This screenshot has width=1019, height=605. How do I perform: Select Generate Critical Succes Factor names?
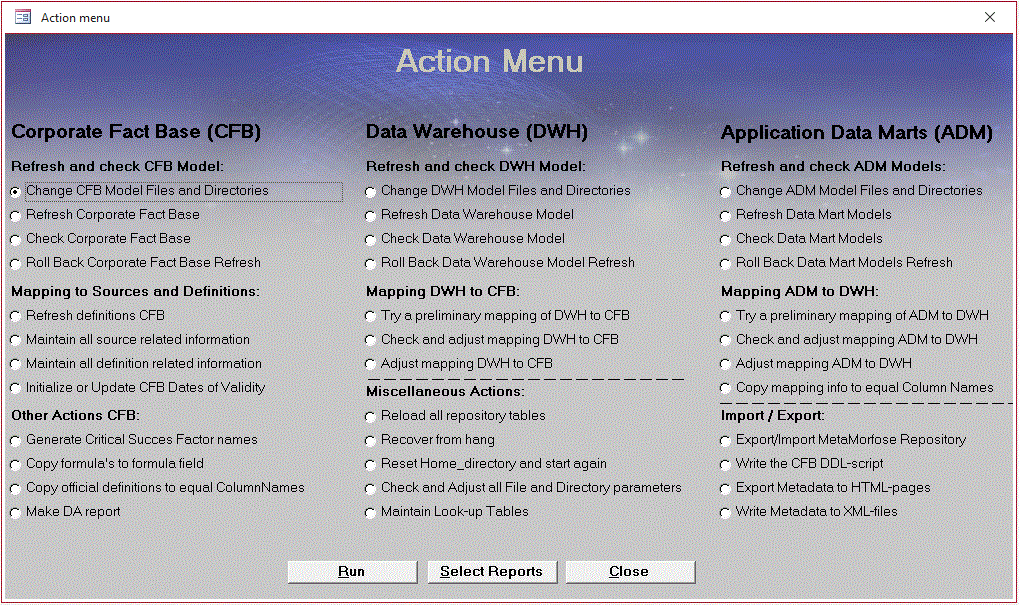(16, 440)
